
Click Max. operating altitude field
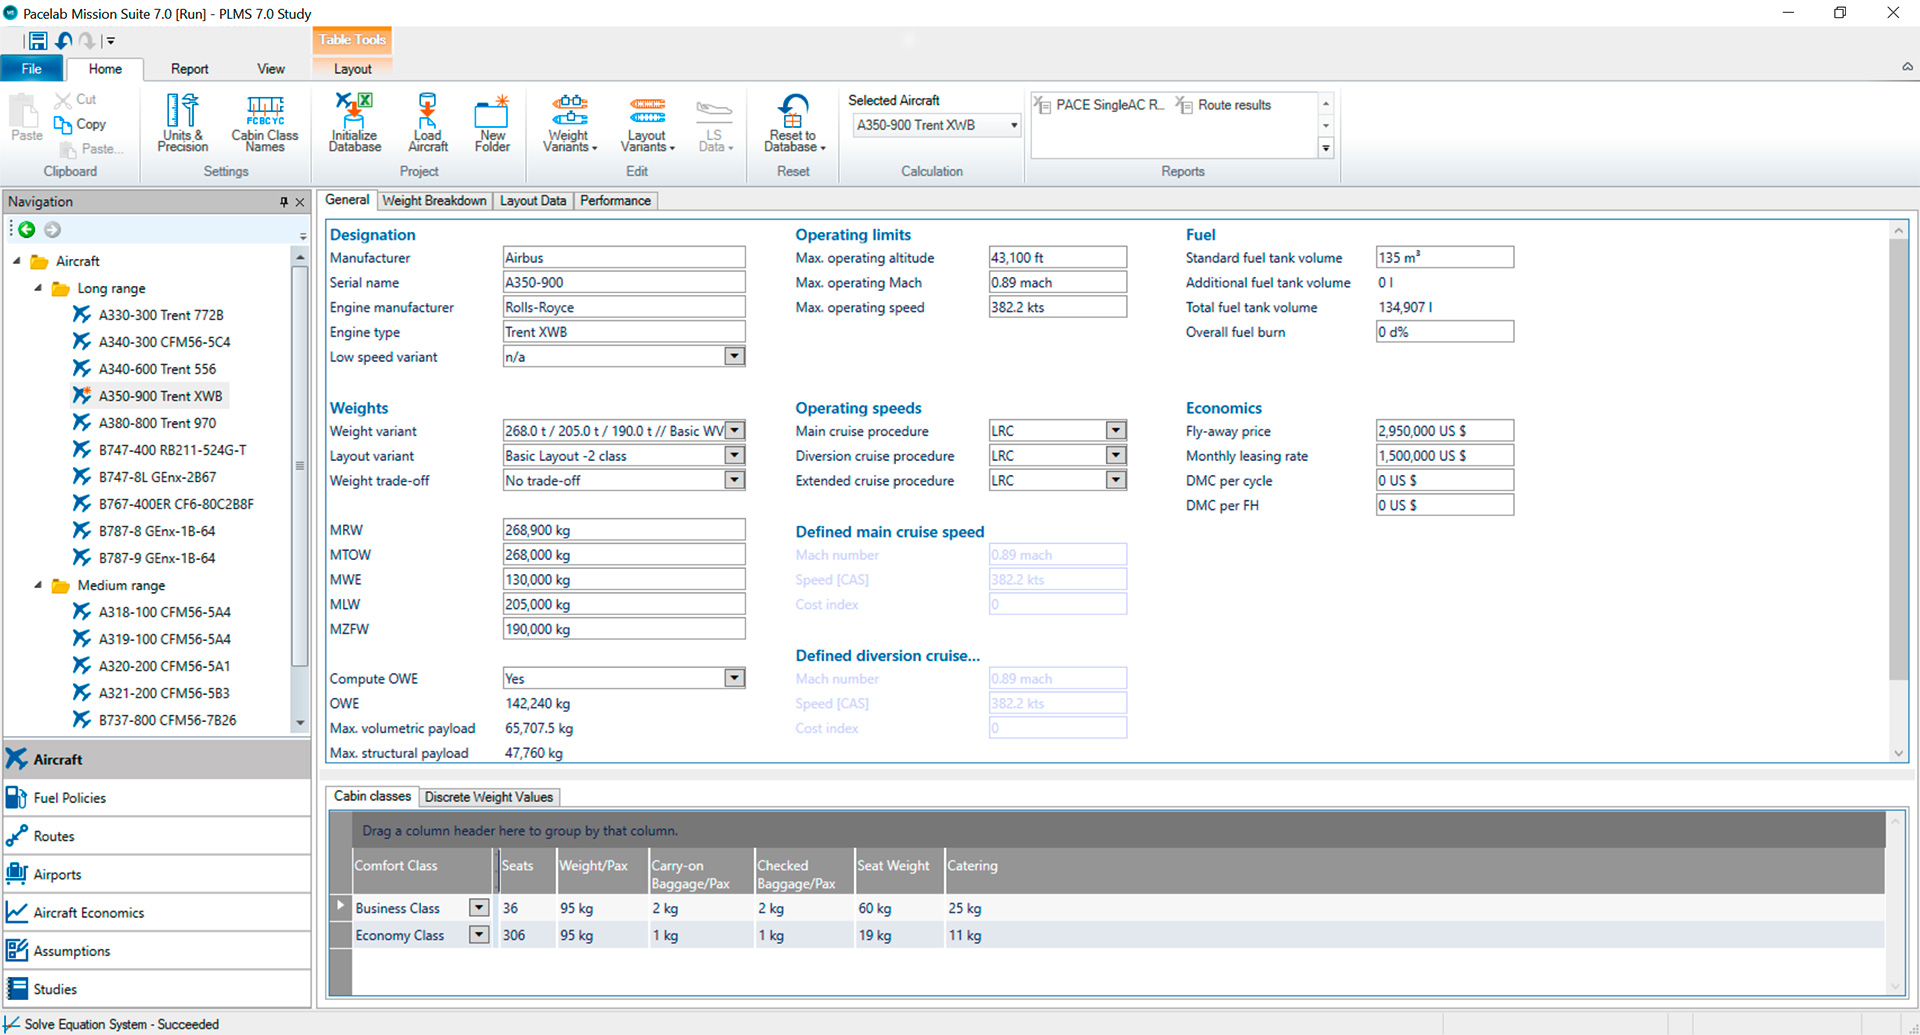(x=1058, y=258)
